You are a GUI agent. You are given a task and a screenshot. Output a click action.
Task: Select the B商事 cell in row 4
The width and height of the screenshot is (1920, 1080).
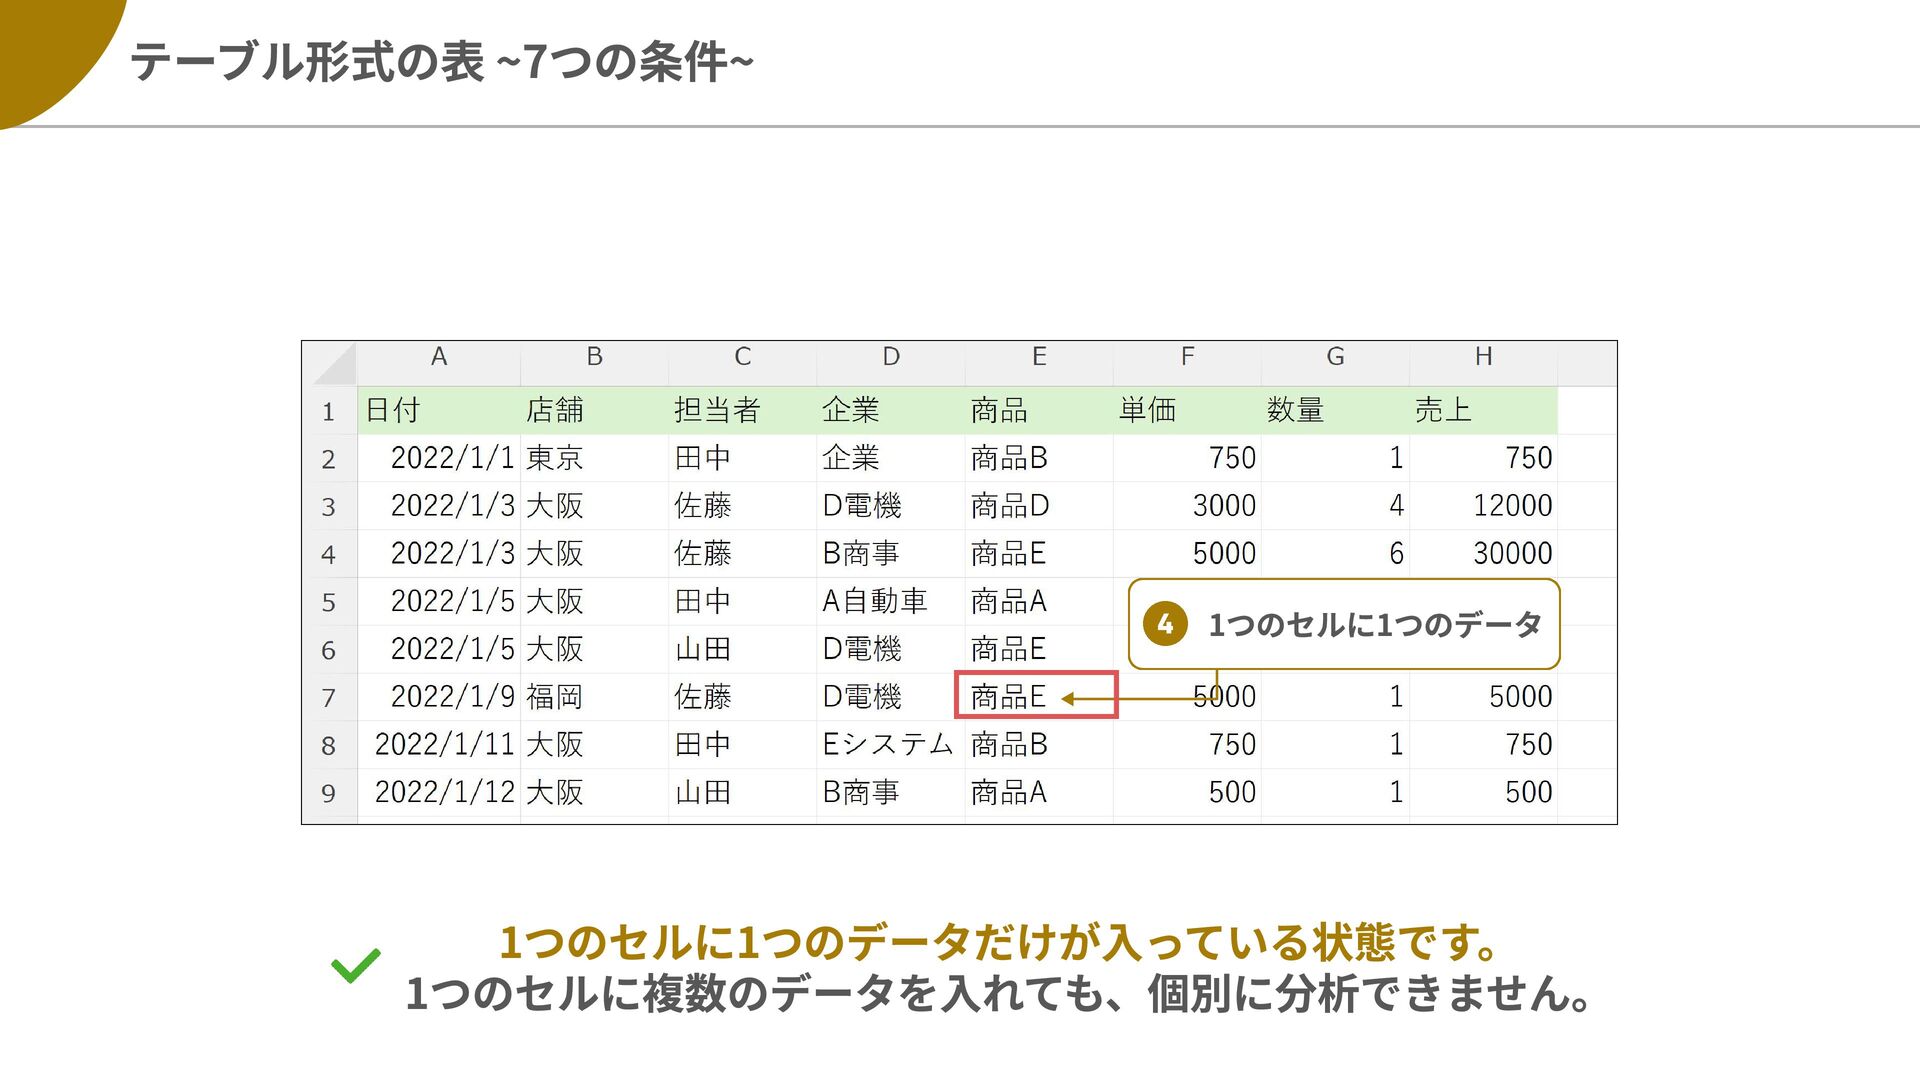click(890, 554)
